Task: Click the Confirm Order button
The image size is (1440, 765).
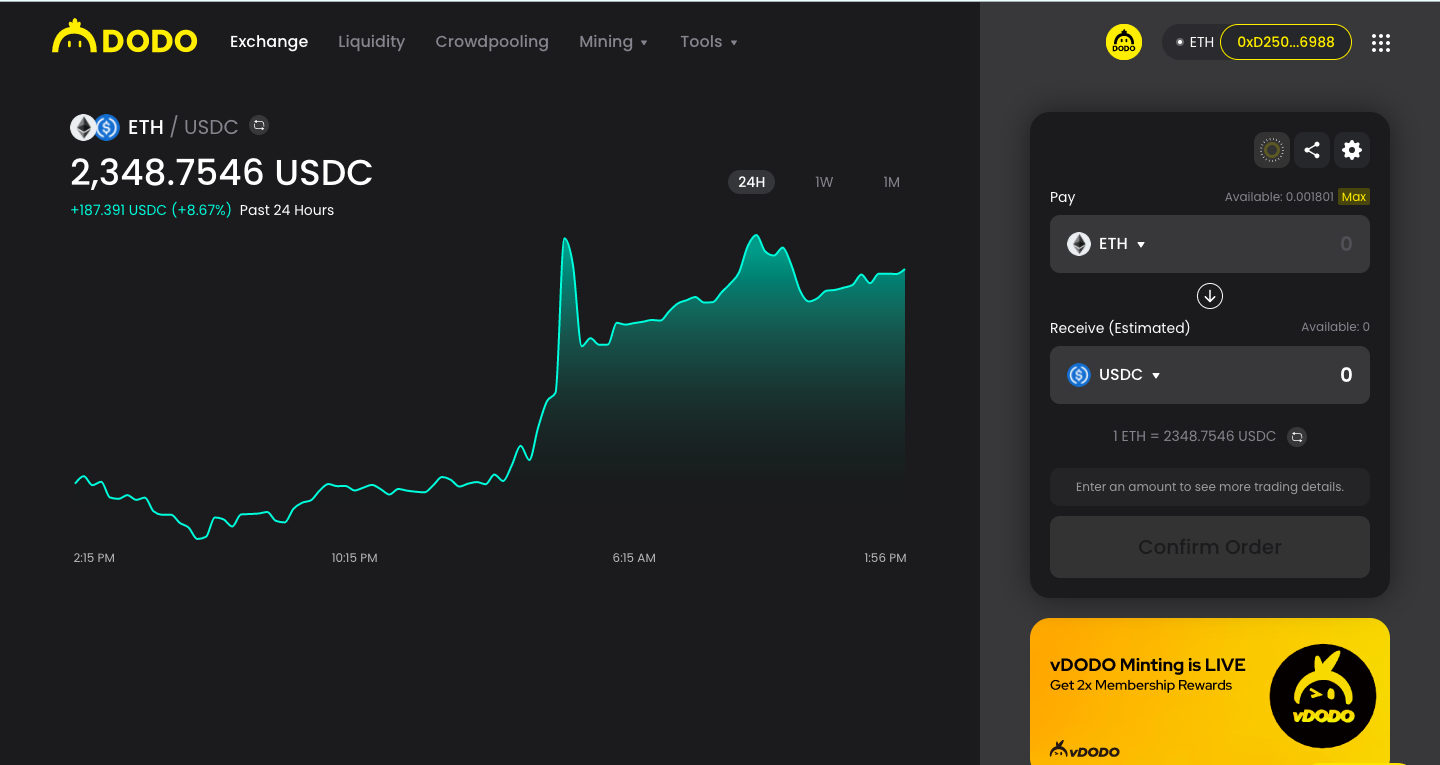Action: click(1210, 547)
